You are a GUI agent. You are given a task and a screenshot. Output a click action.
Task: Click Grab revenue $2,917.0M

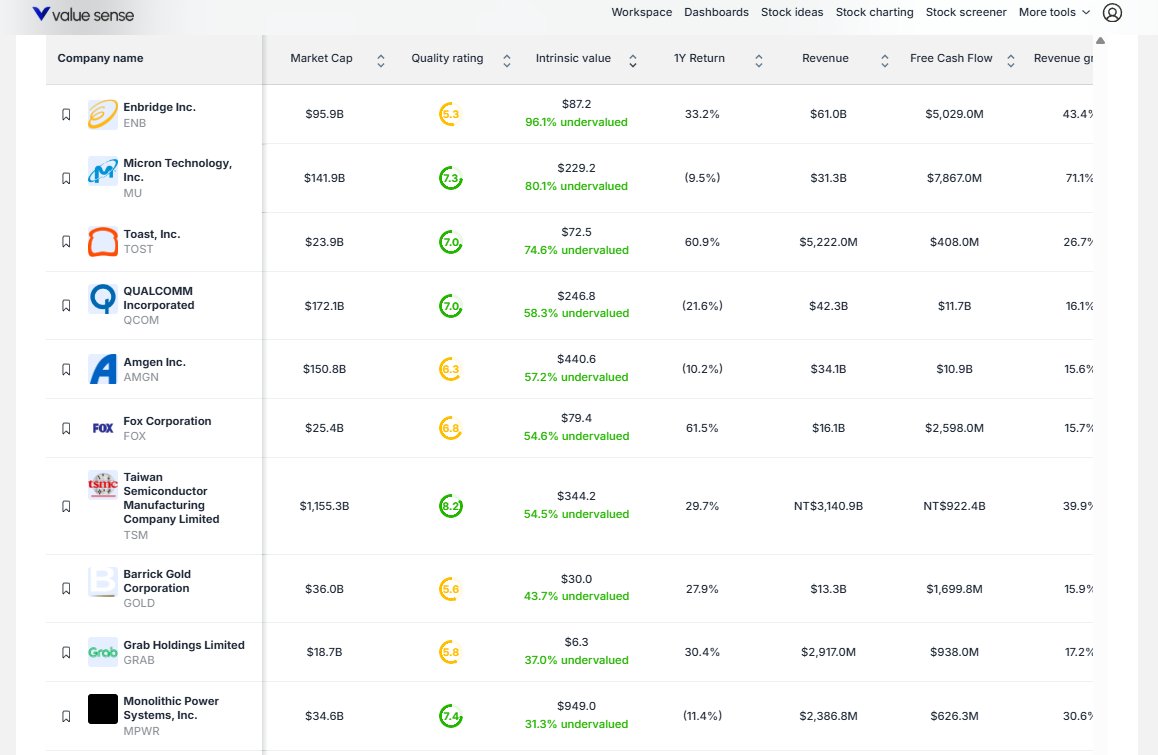(828, 652)
